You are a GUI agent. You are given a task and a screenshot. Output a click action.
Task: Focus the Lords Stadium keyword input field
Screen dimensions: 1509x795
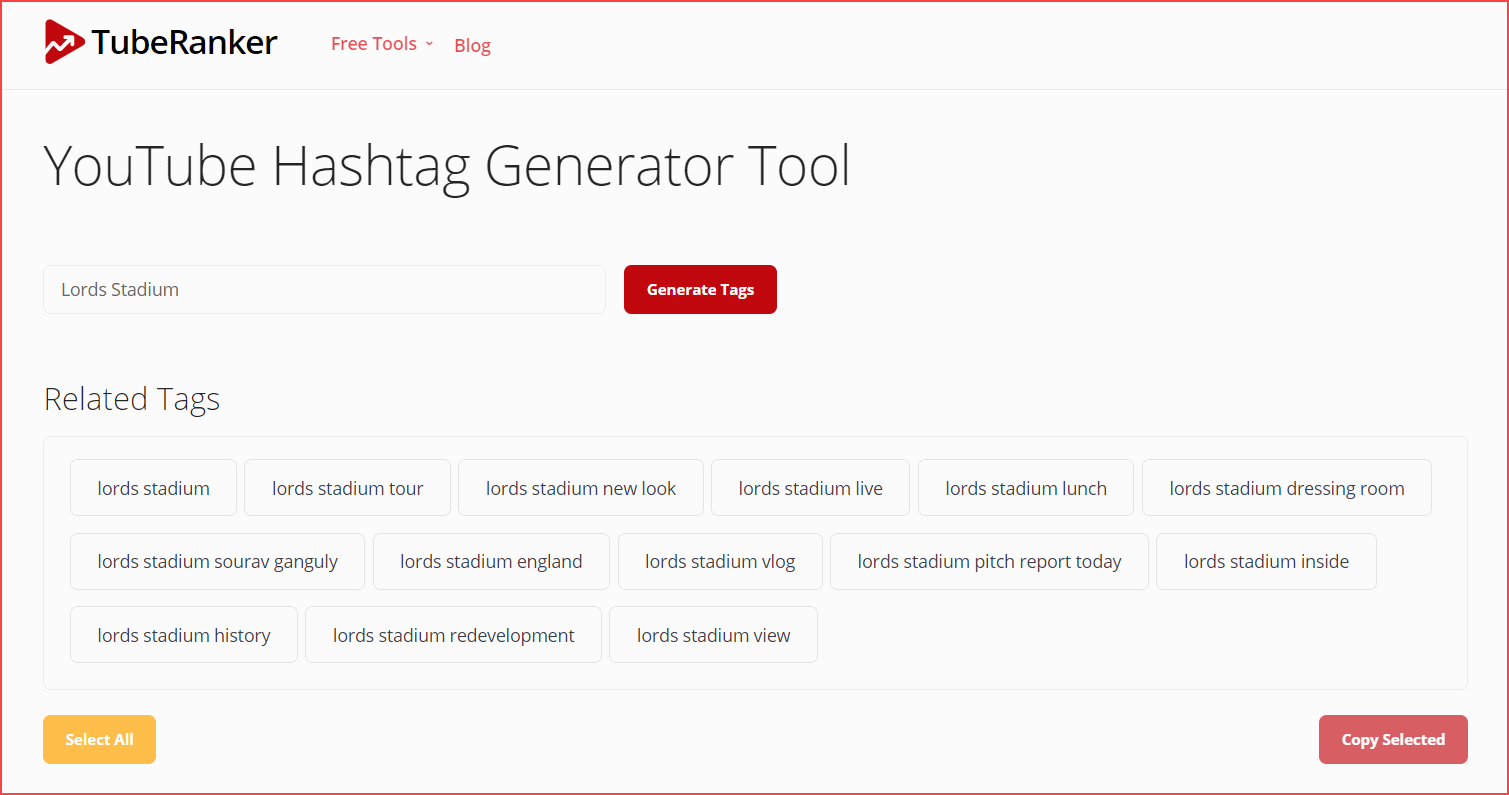coord(324,289)
